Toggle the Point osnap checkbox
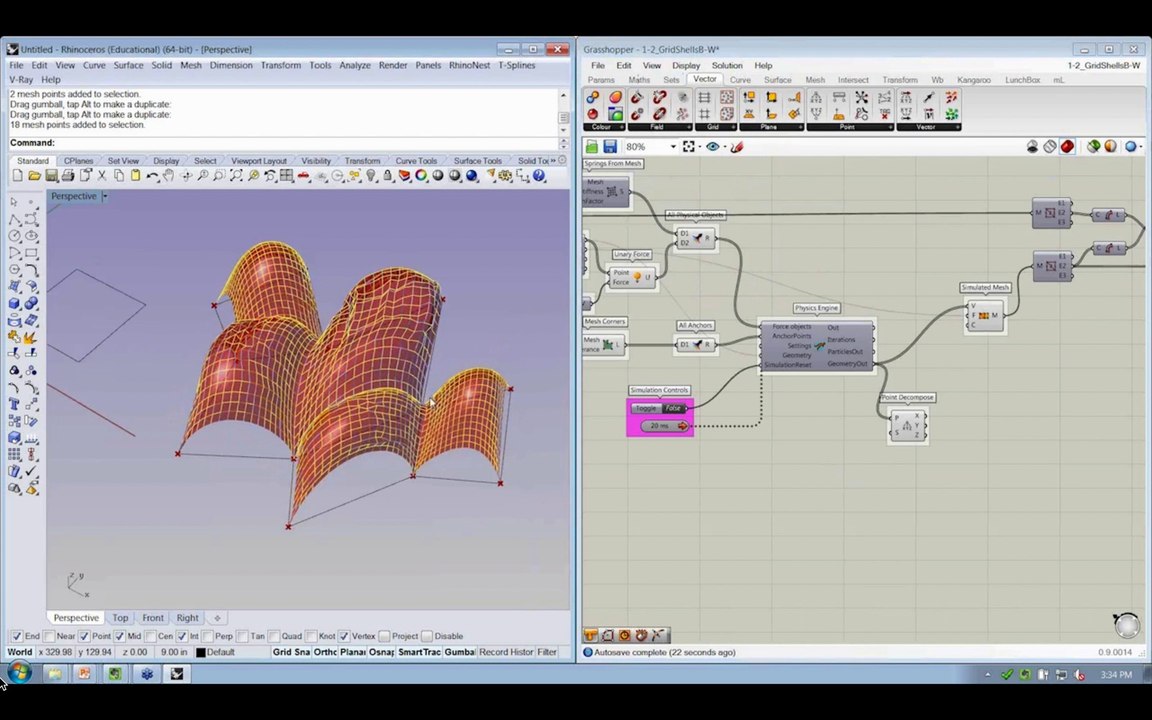 84,636
